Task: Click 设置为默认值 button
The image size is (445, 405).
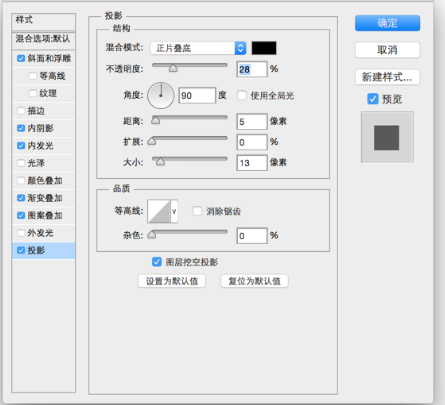Action: [x=172, y=281]
